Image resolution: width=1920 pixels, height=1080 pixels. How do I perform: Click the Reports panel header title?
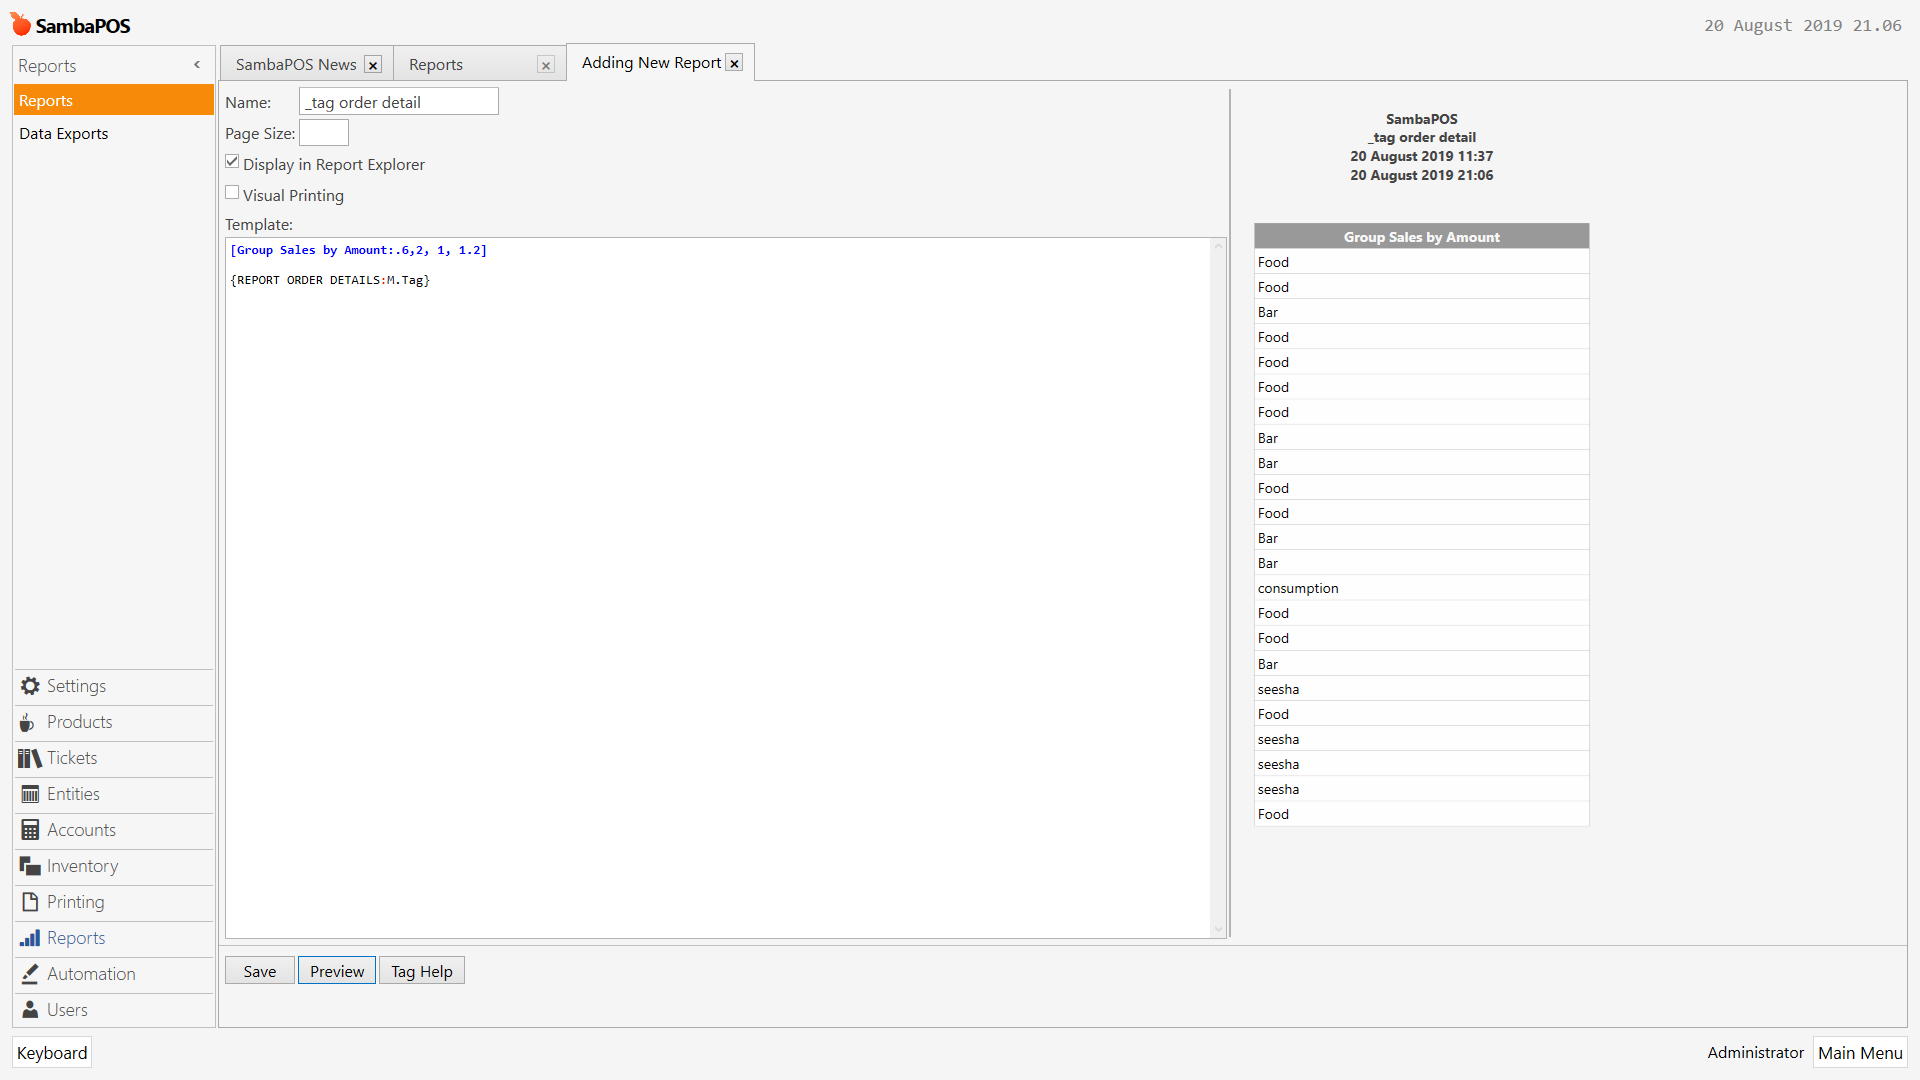[47, 65]
